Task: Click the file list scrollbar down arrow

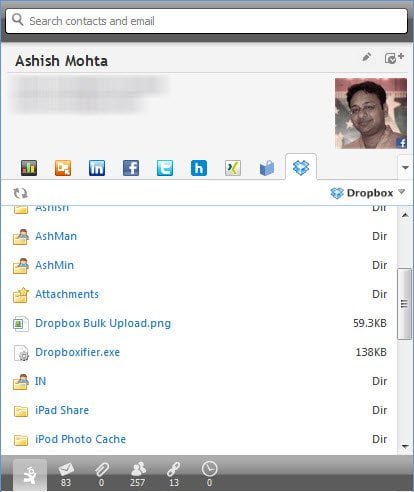Action: tap(405, 446)
